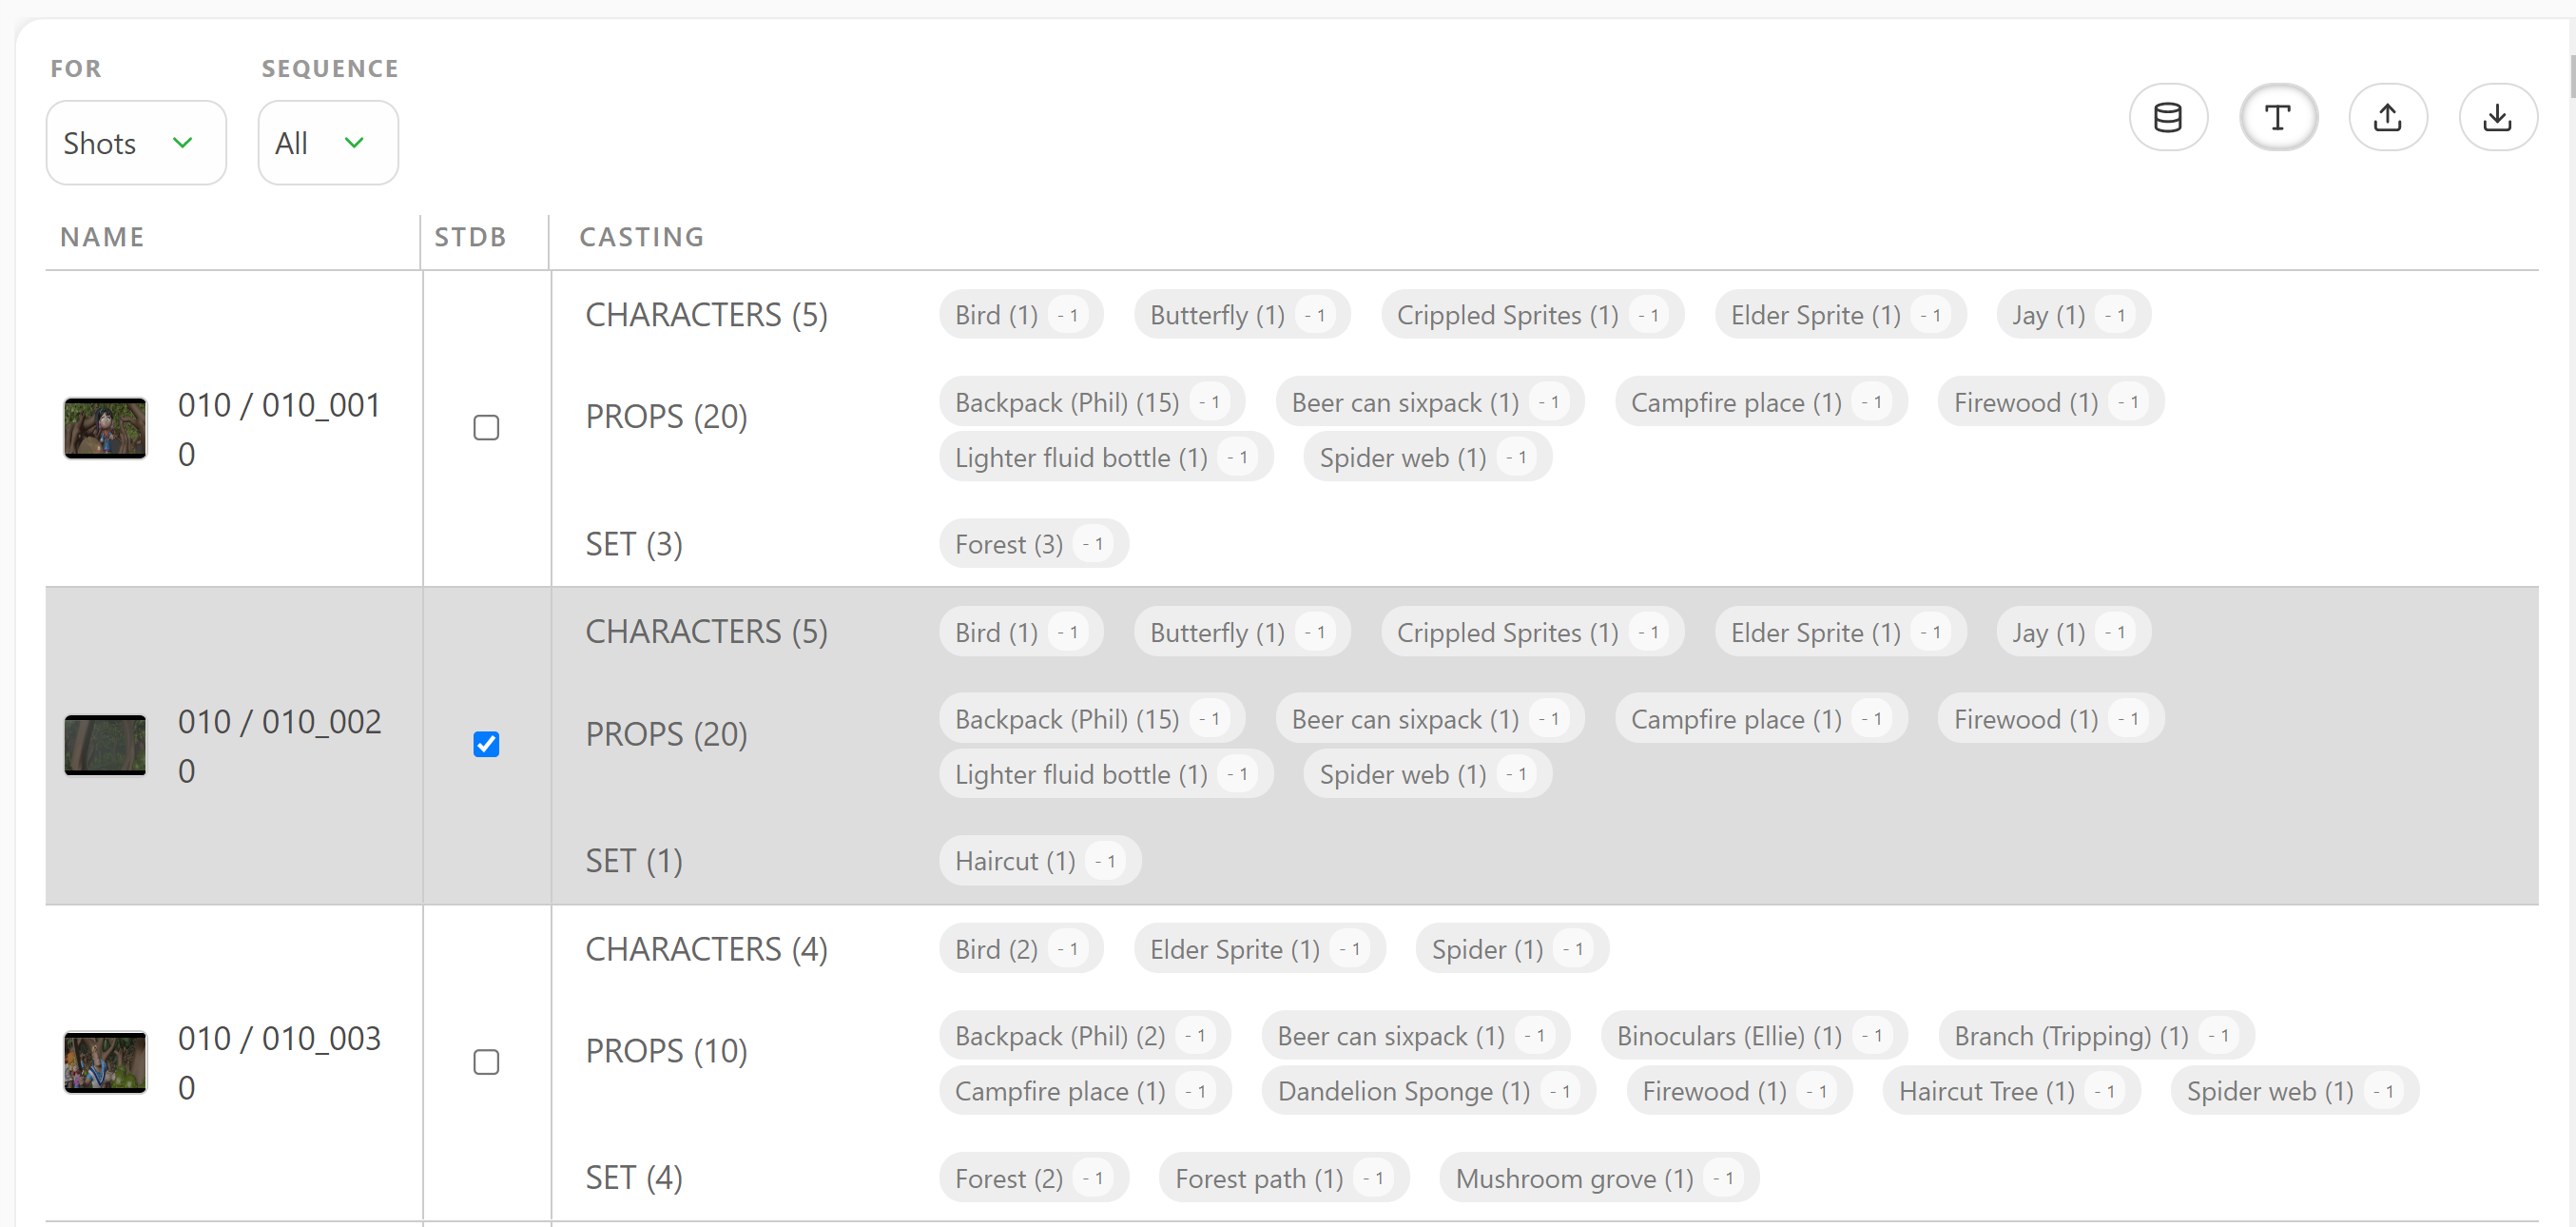
Task: Click the NAME column header
Action: tap(102, 237)
